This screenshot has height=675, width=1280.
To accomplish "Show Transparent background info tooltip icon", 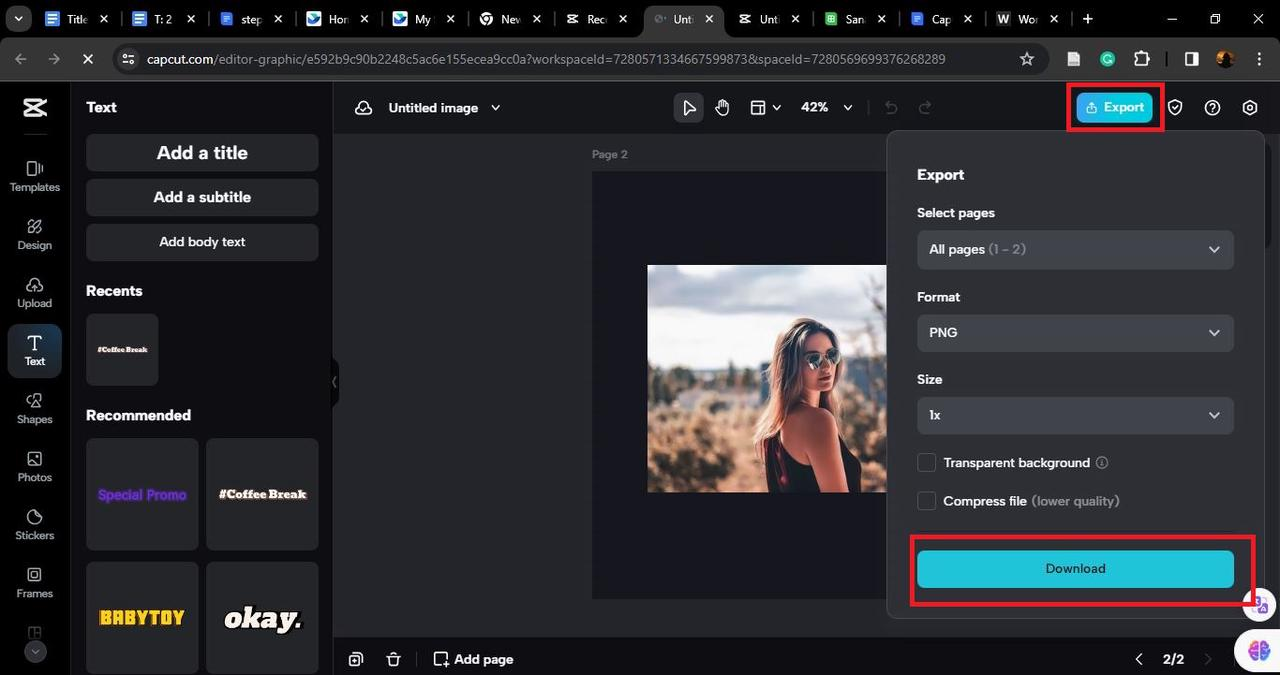I will pyautogui.click(x=1102, y=463).
